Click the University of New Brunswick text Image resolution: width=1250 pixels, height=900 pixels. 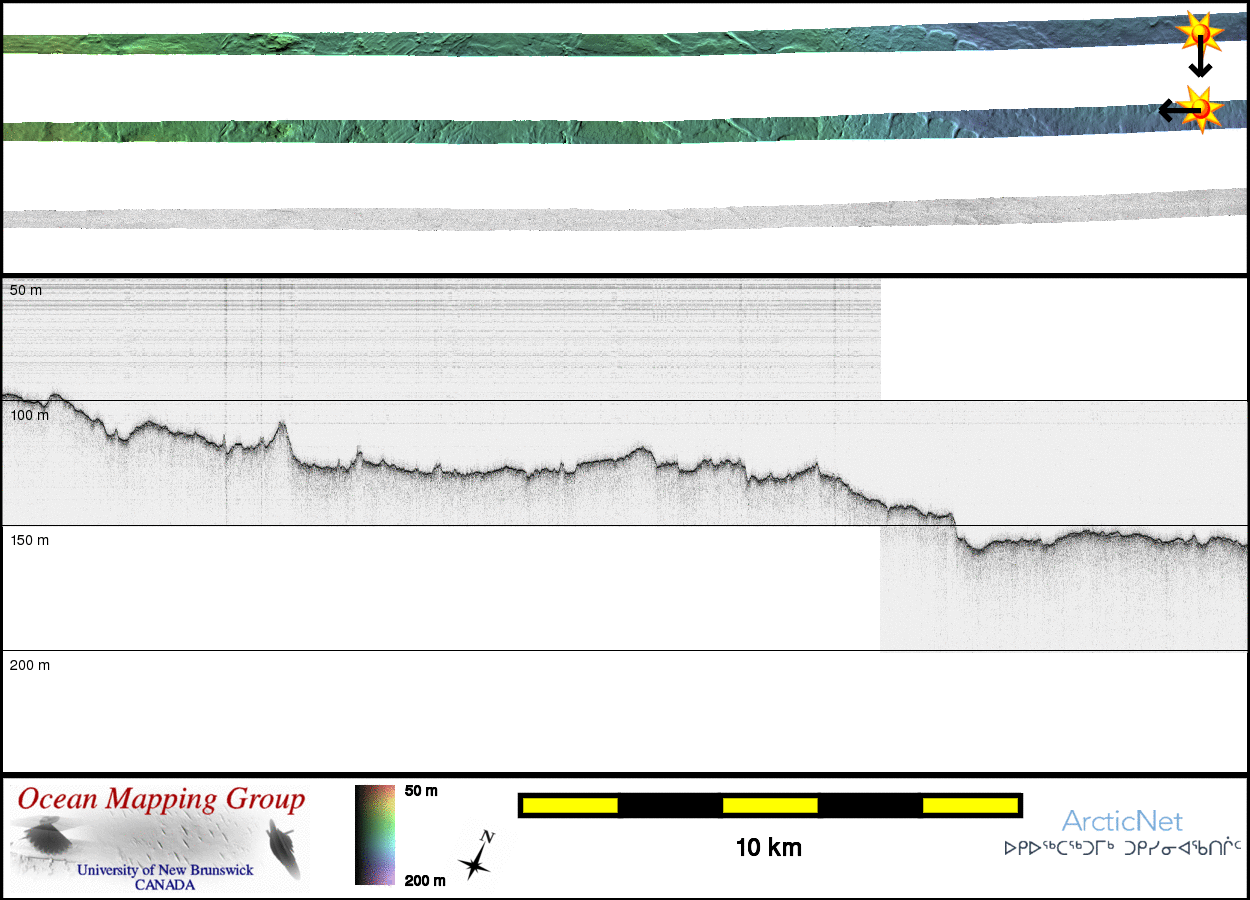coord(165,870)
